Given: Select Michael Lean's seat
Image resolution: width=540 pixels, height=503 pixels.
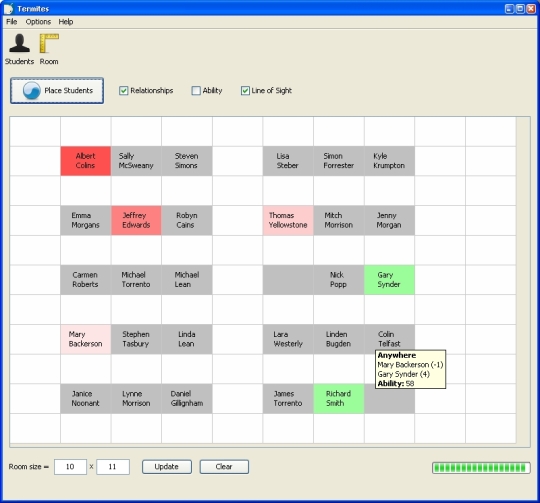Looking at the screenshot, I should coord(187,280).
